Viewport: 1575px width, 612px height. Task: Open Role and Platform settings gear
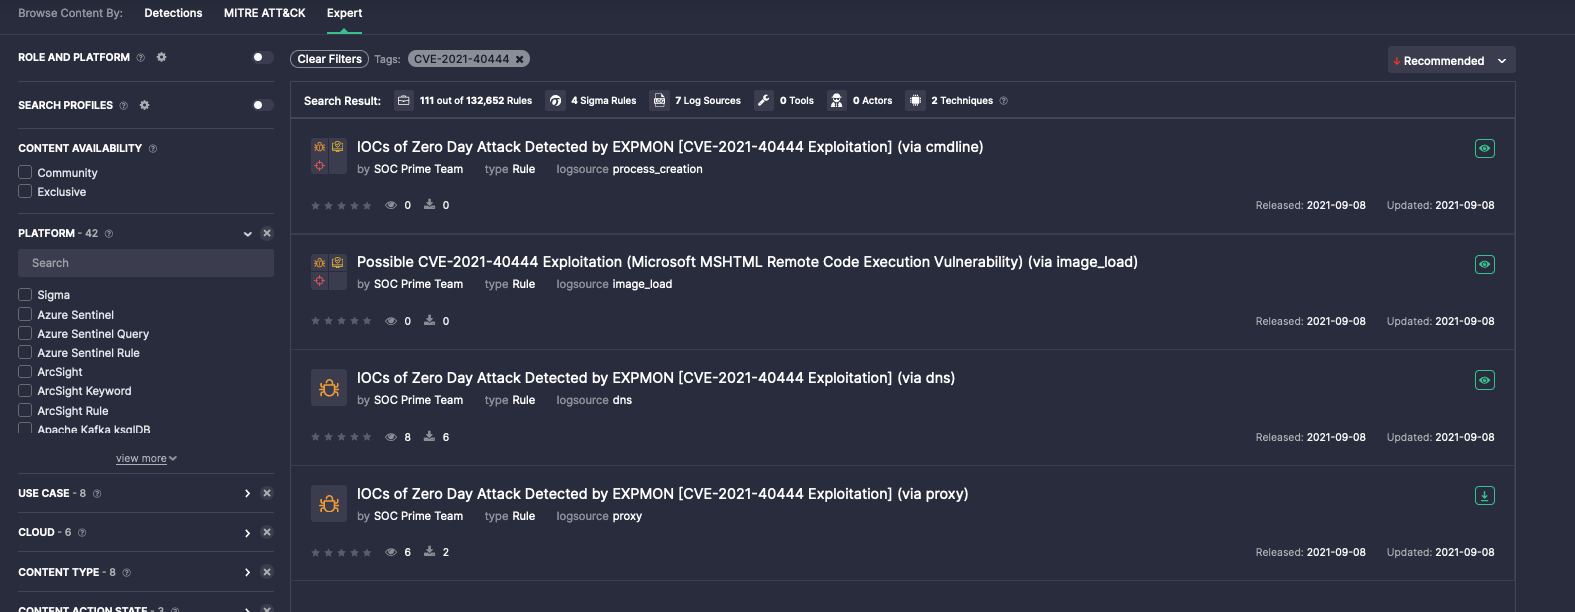point(161,57)
